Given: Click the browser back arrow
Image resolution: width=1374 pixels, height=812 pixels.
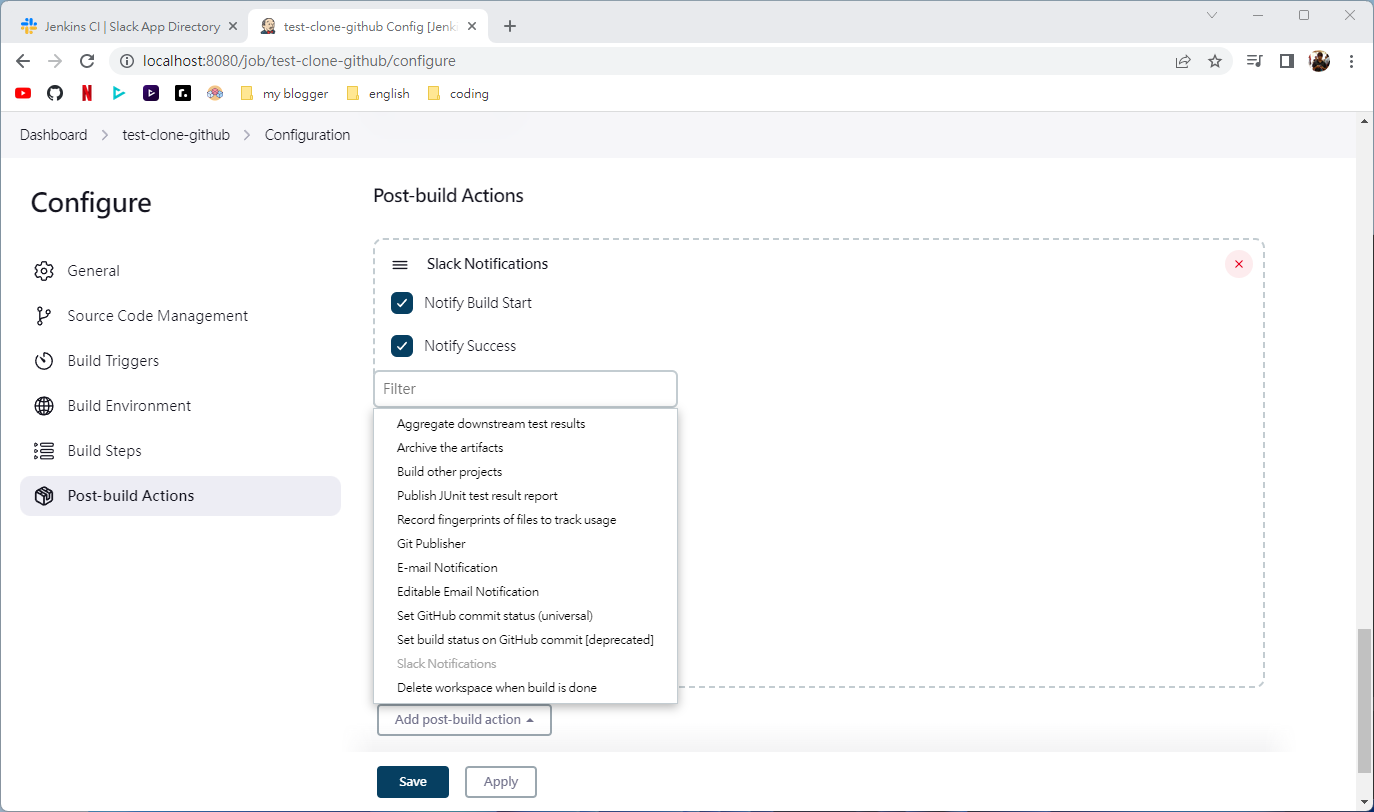Looking at the screenshot, I should point(23,61).
